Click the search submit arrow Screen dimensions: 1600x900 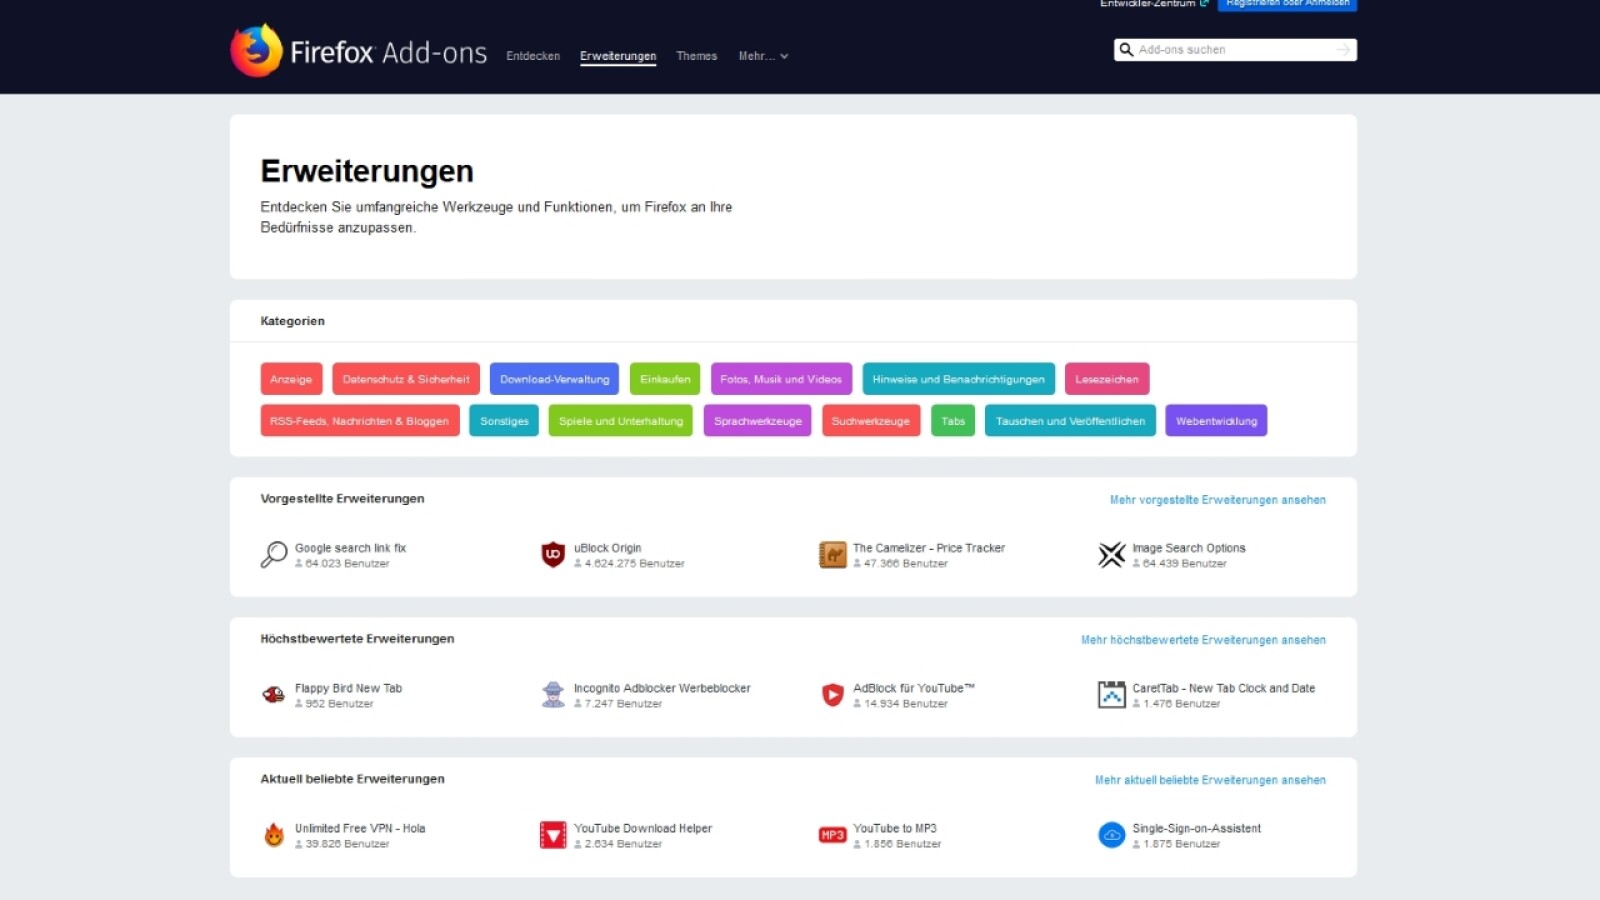[x=1343, y=50]
